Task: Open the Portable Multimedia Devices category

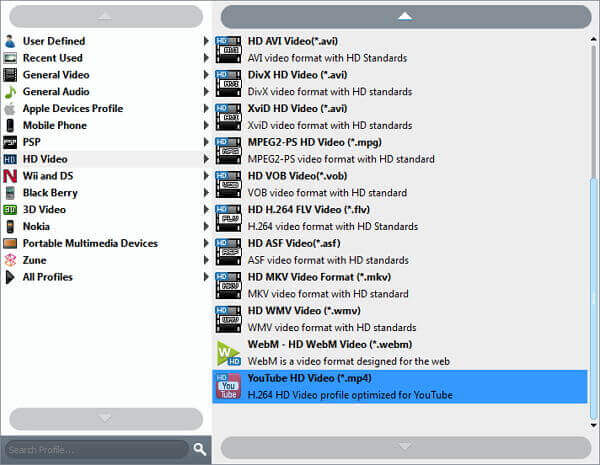Action: click(106, 243)
